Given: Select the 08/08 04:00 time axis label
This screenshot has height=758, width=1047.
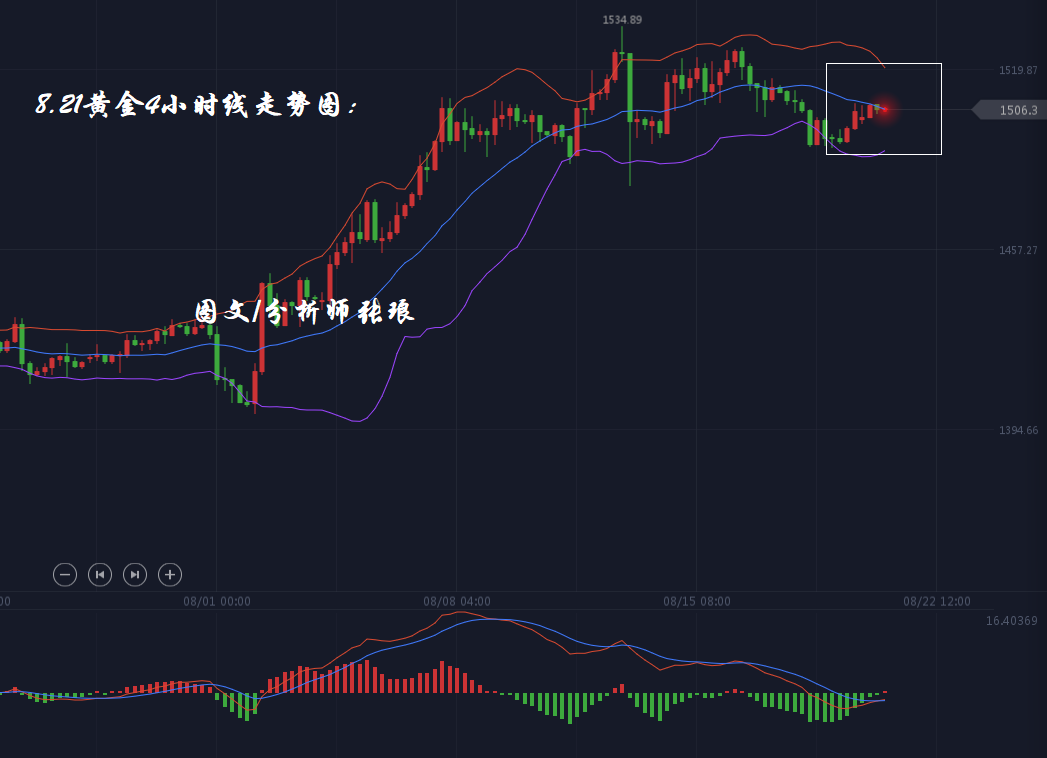Looking at the screenshot, I should click(x=457, y=602).
